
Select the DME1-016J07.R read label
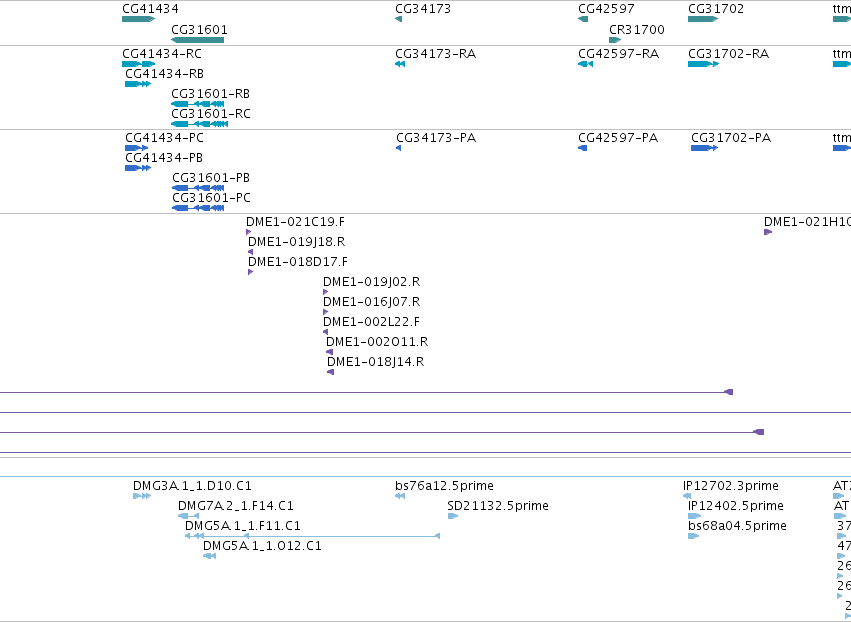(371, 302)
